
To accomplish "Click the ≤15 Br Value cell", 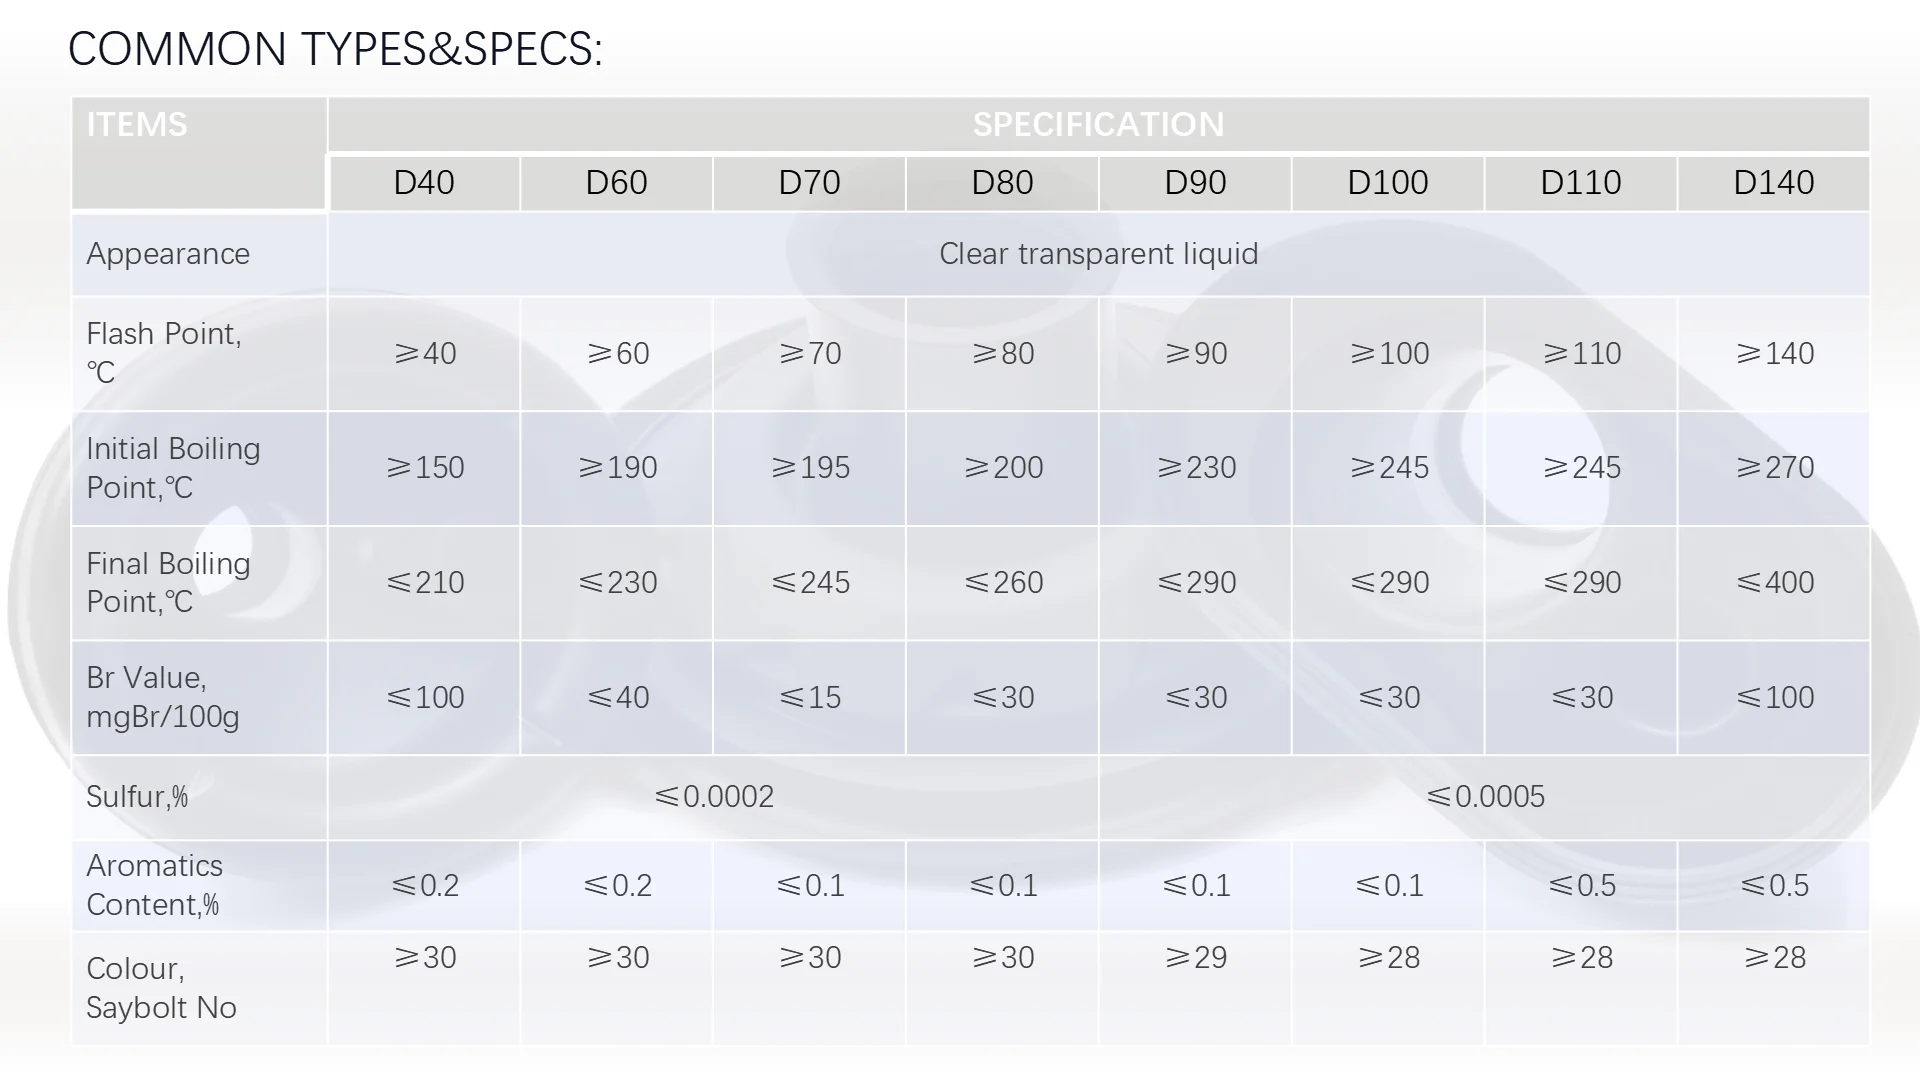I will click(x=810, y=698).
